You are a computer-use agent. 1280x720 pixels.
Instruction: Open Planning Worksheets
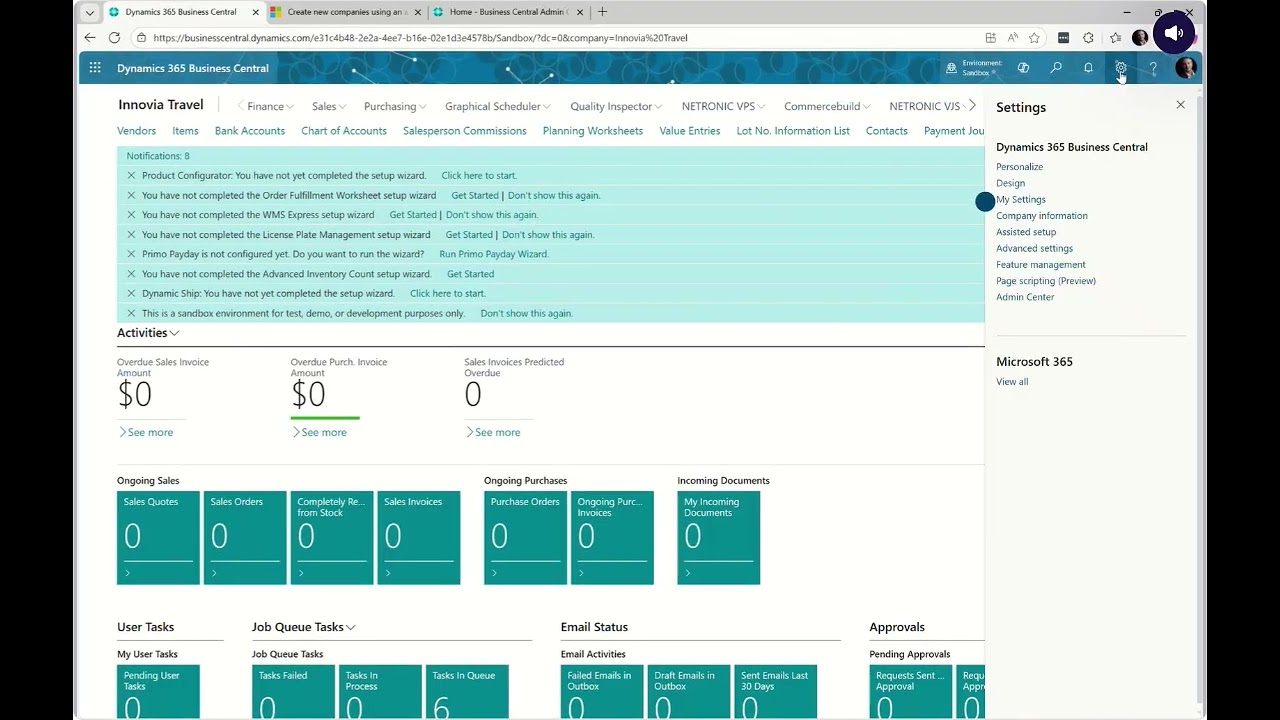[593, 131]
